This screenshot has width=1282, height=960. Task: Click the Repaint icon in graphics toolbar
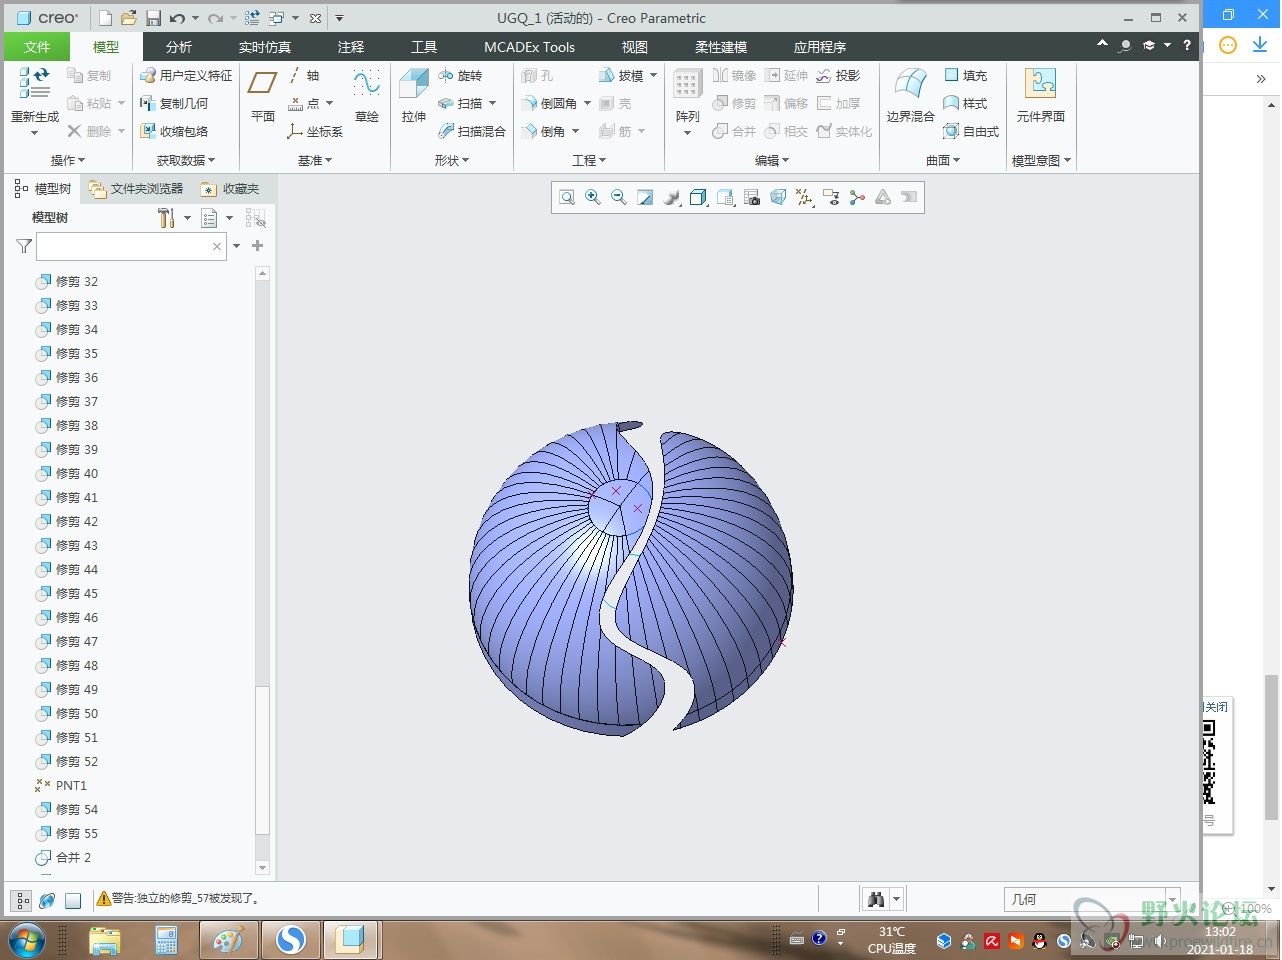click(x=645, y=198)
